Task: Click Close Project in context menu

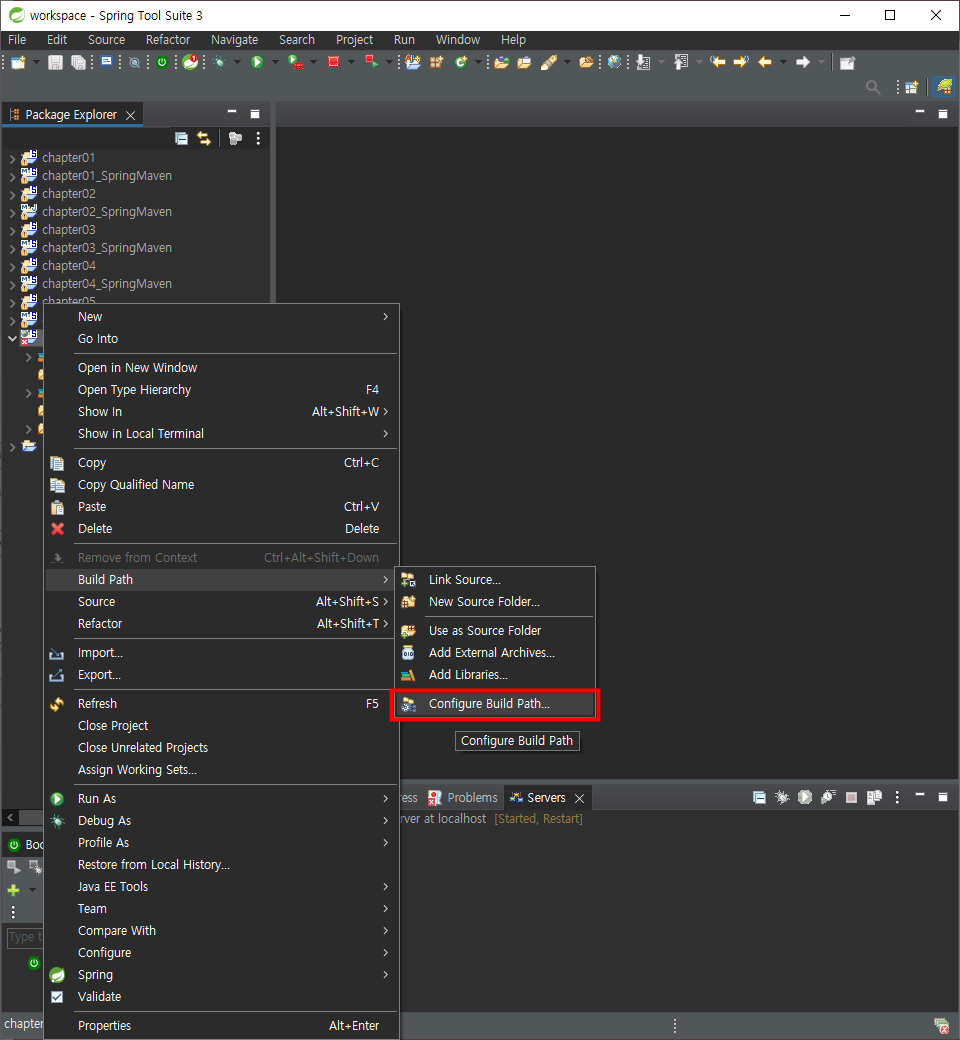Action: coord(222,726)
